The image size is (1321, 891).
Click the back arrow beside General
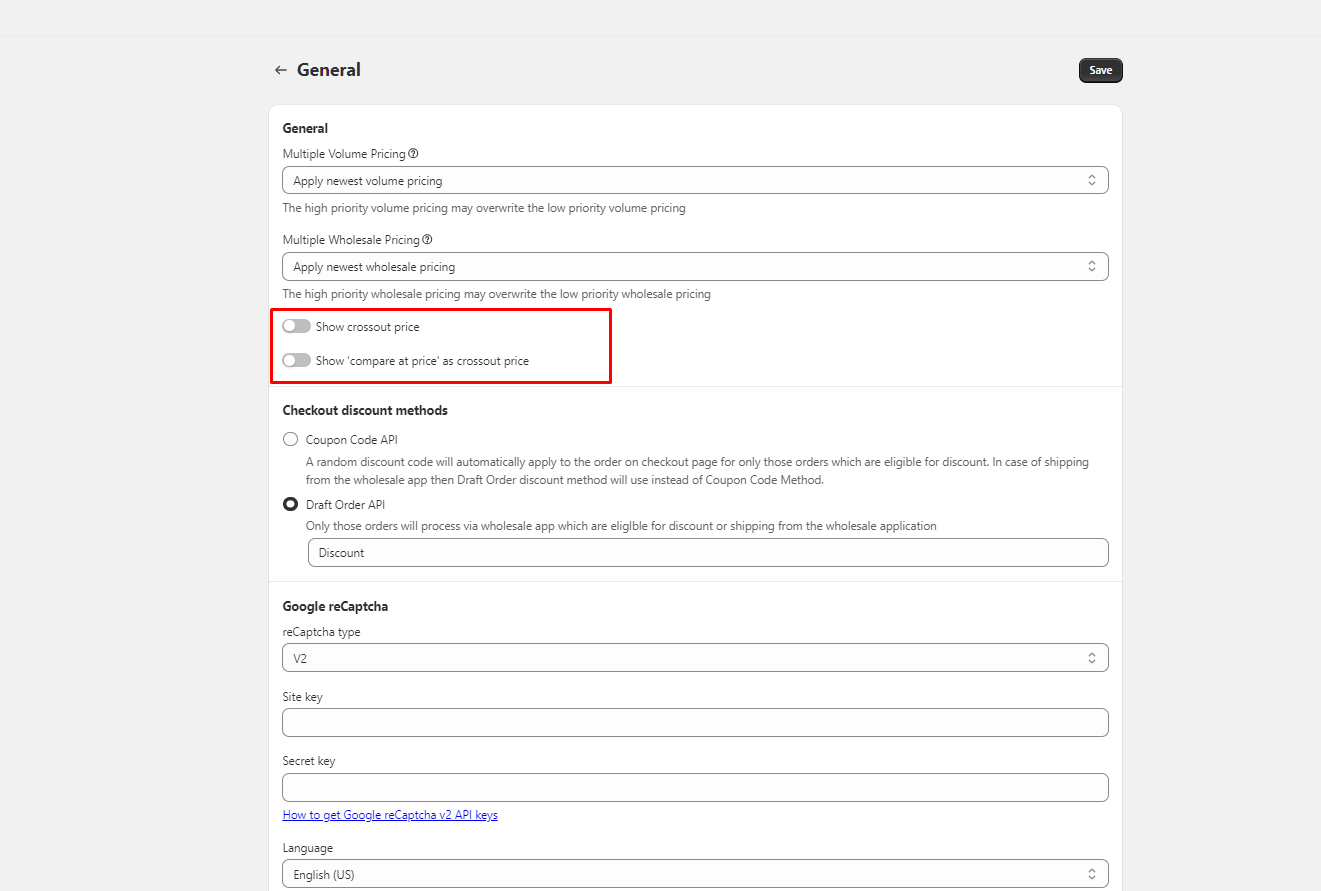pyautogui.click(x=280, y=70)
